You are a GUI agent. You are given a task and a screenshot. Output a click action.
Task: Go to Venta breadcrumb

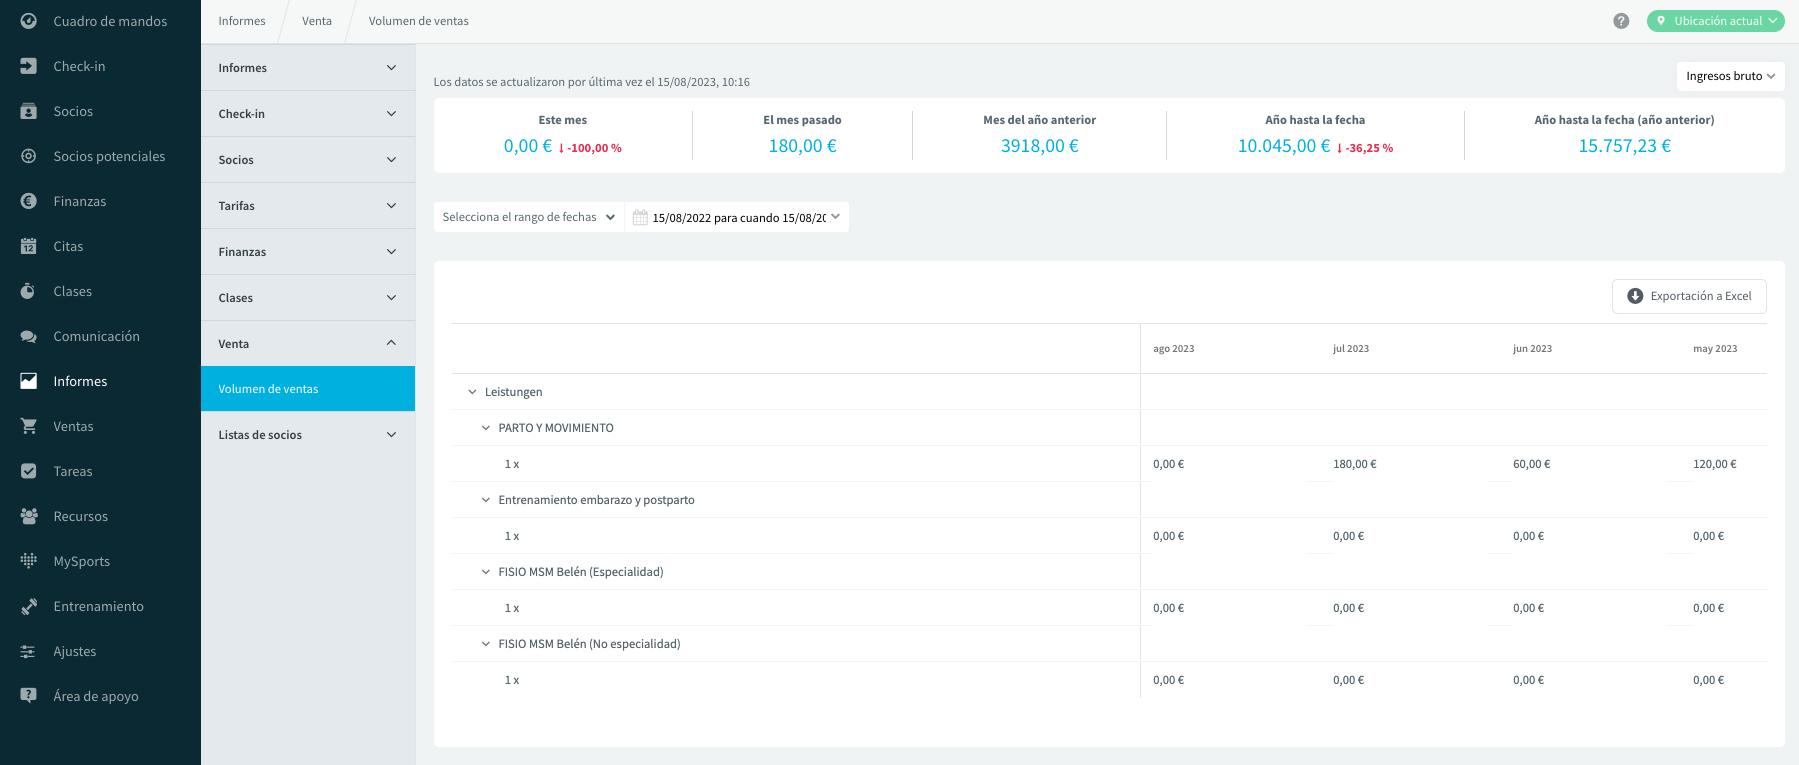317,21
